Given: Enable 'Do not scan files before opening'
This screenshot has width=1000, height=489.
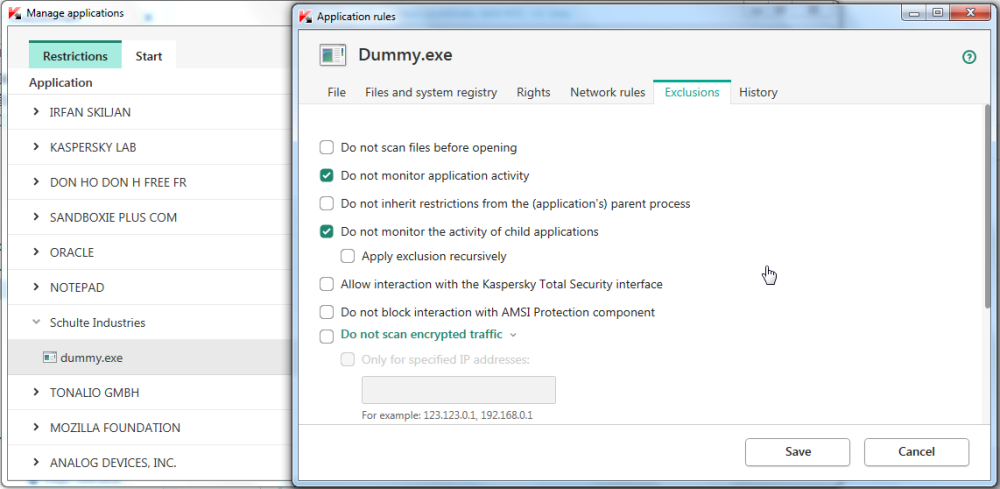Looking at the screenshot, I should 326,148.
